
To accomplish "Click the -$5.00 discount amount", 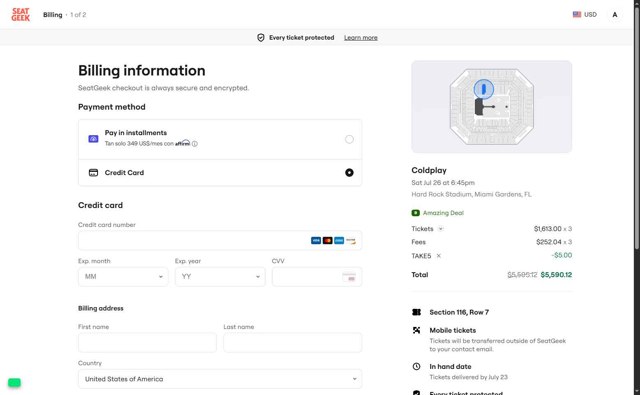I will (562, 255).
